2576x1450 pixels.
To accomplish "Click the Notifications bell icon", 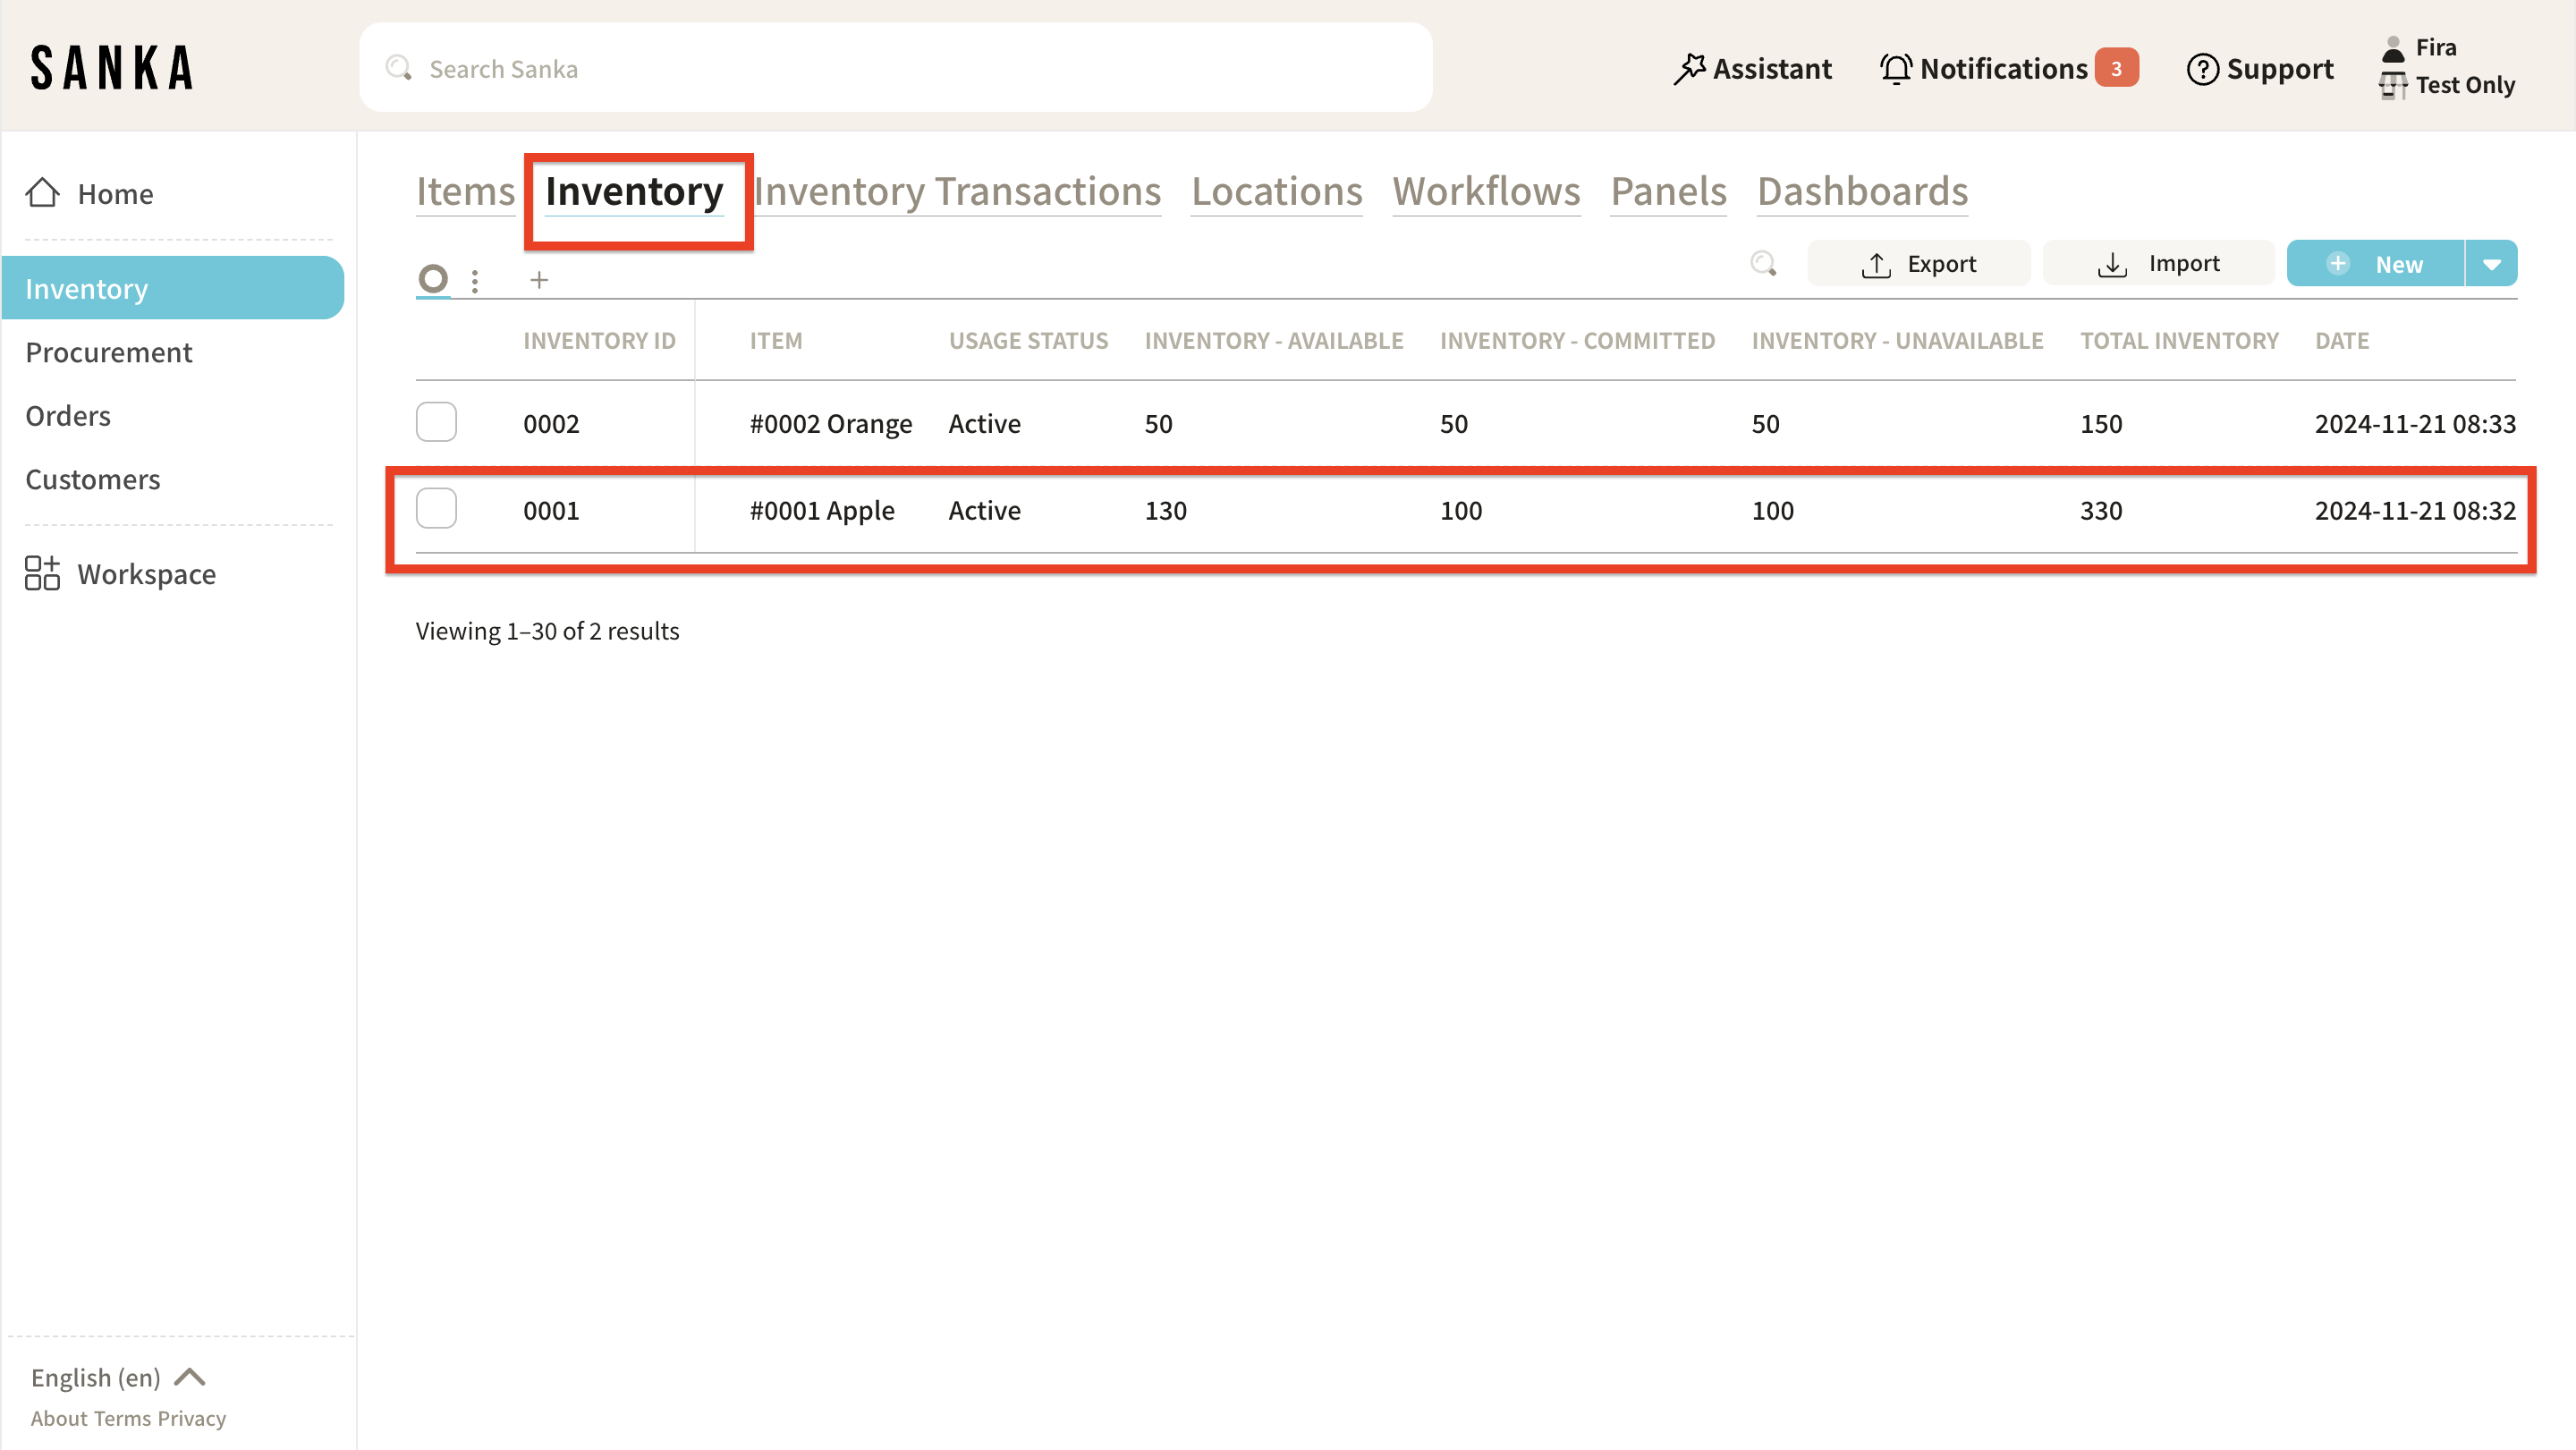I will [1895, 69].
